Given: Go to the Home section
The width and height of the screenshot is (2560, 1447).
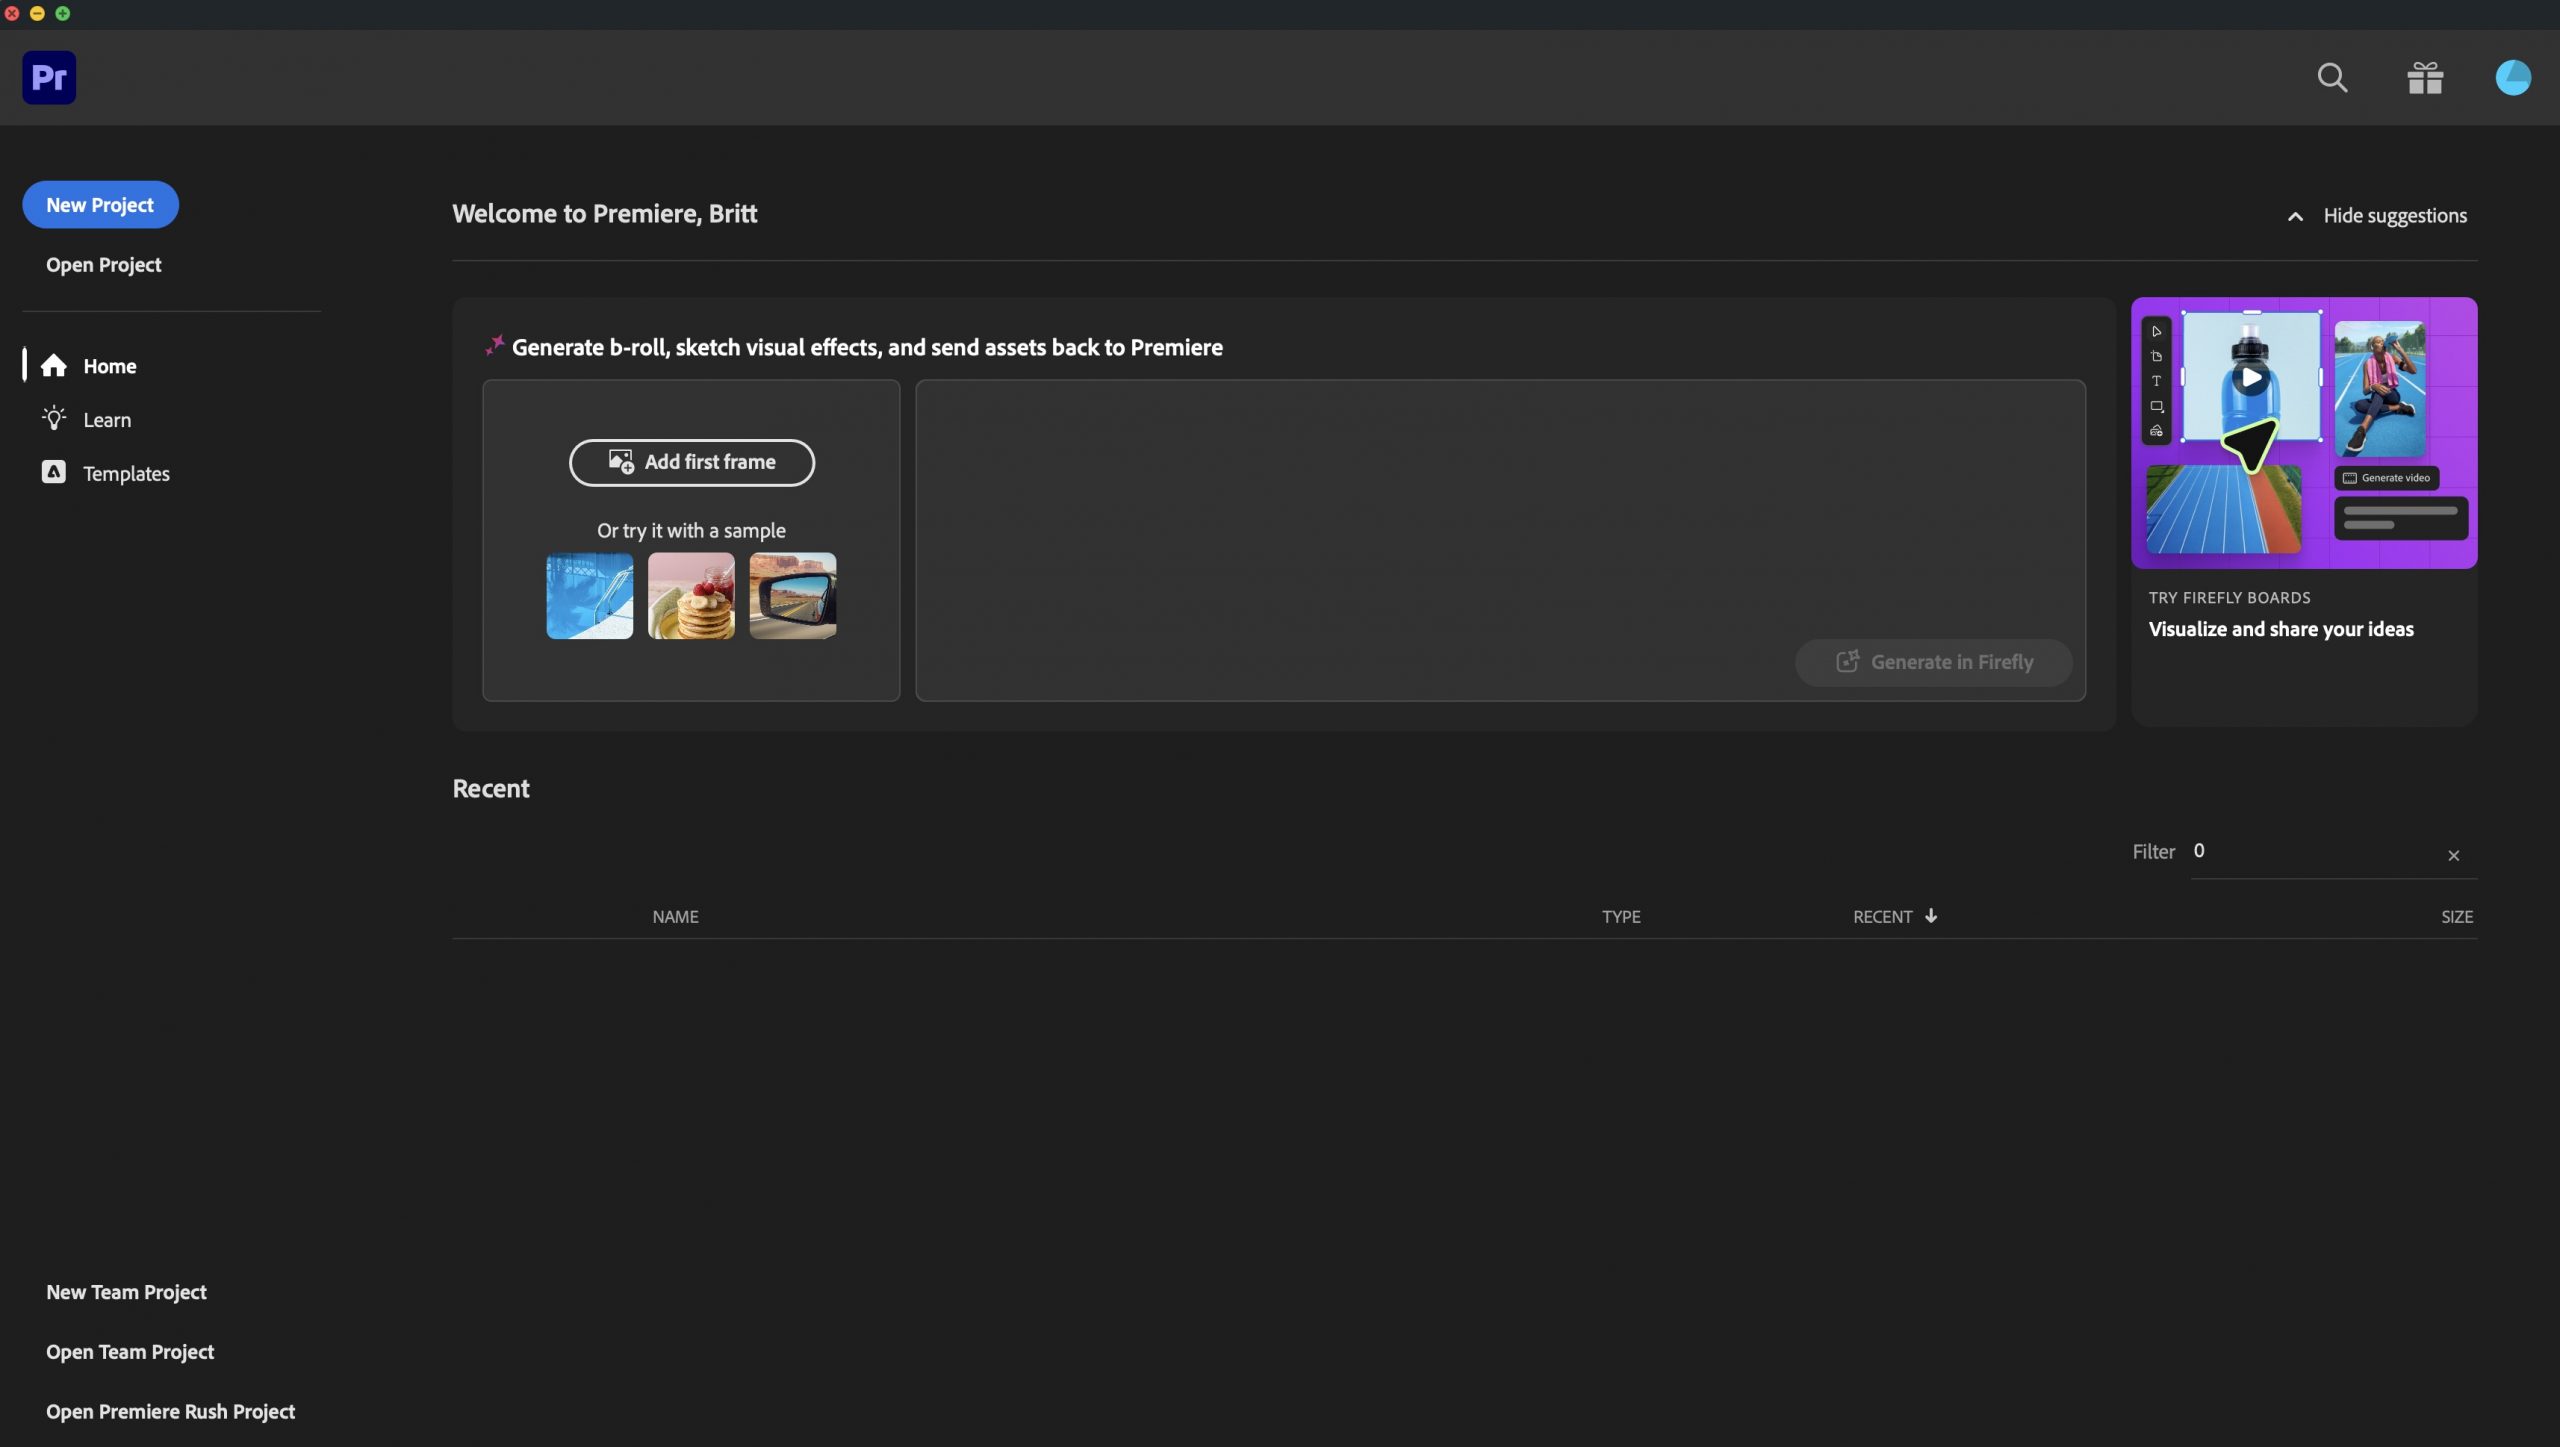Looking at the screenshot, I should click(x=110, y=366).
